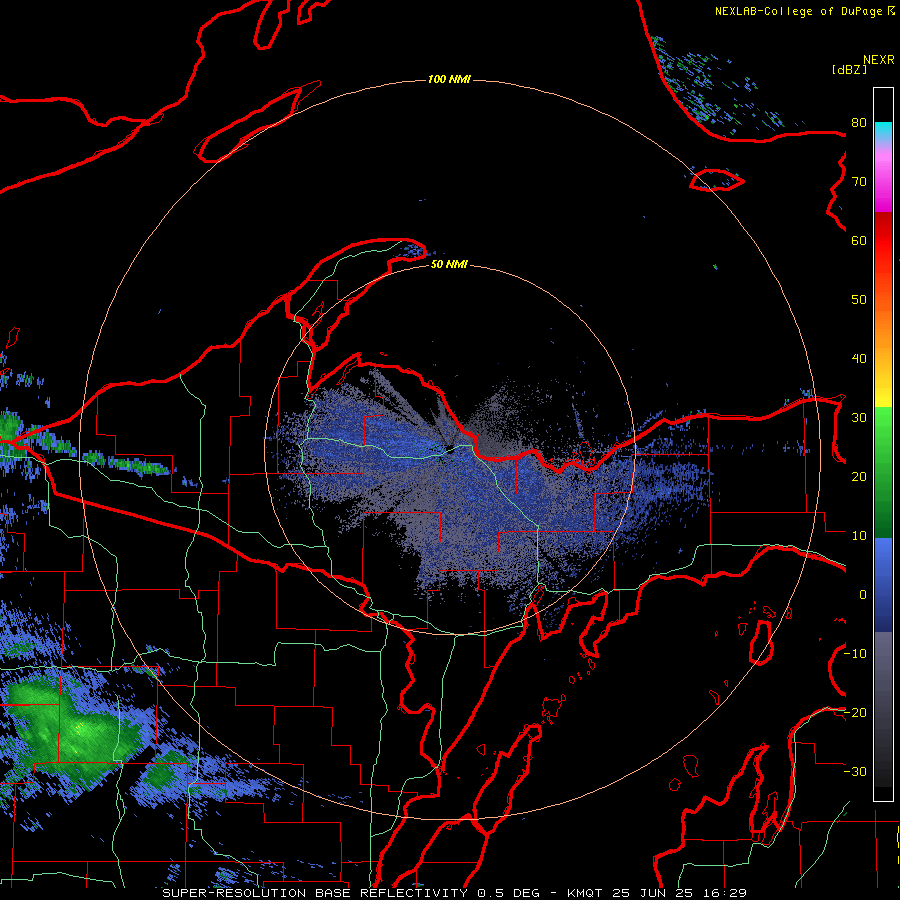Image resolution: width=900 pixels, height=900 pixels.
Task: Click the Super-Resolution Base Reflectivity caption
Action: click(454, 893)
